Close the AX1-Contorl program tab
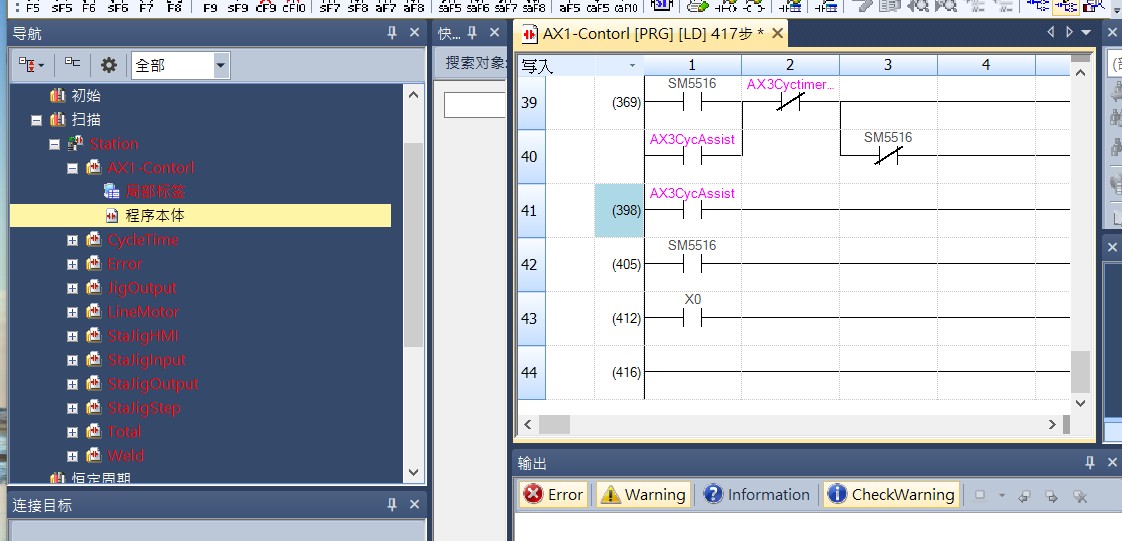The width and height of the screenshot is (1122, 541). (x=776, y=33)
